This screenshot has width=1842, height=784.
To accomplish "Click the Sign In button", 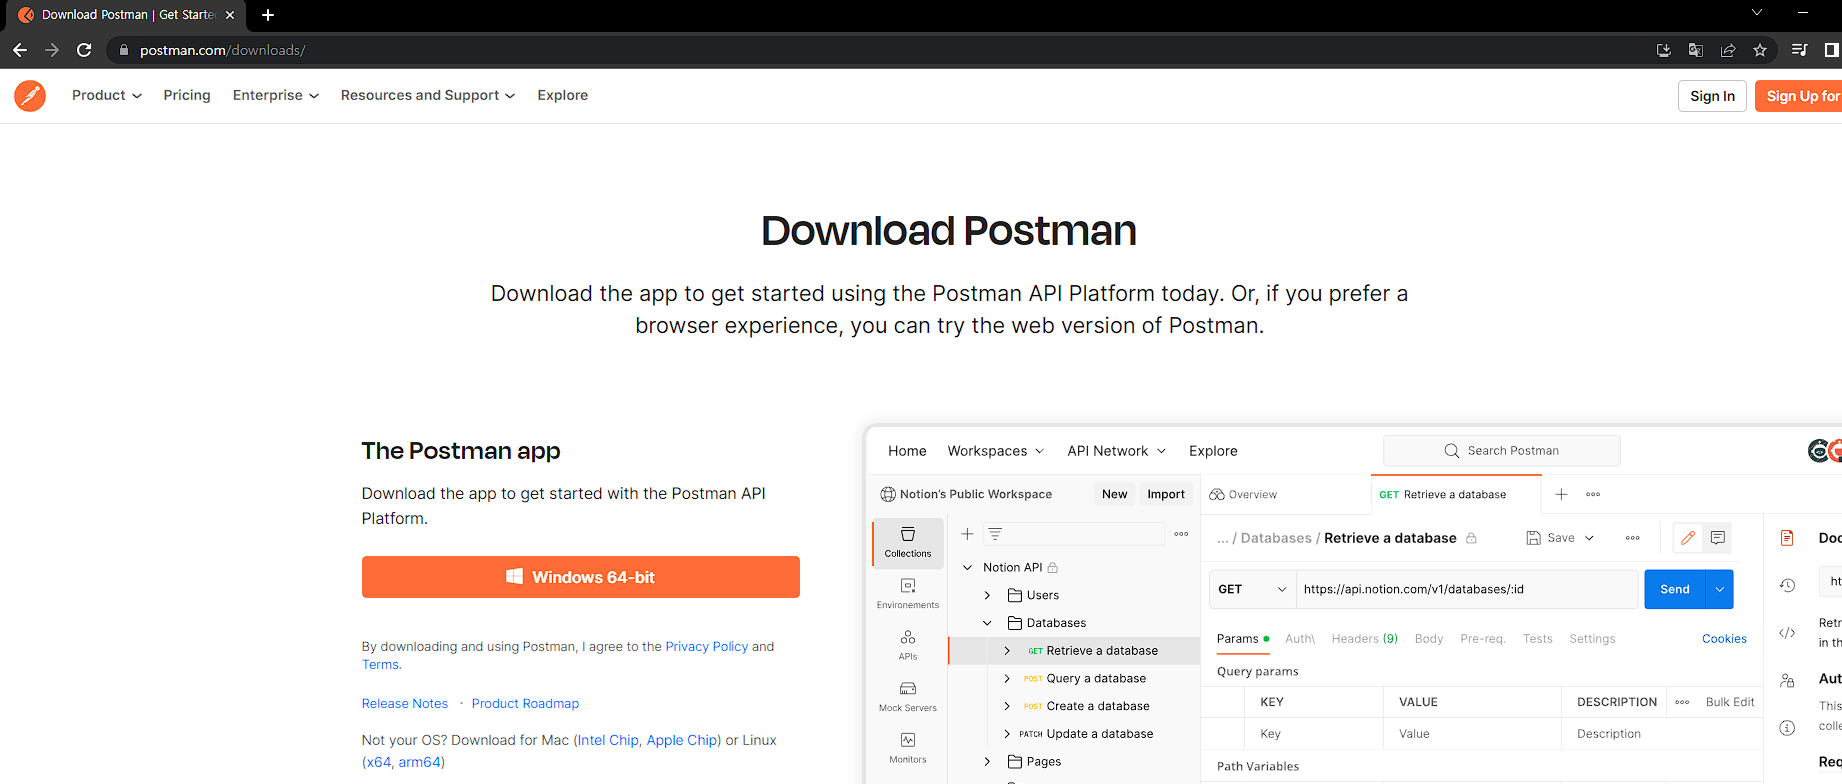I will pos(1712,96).
